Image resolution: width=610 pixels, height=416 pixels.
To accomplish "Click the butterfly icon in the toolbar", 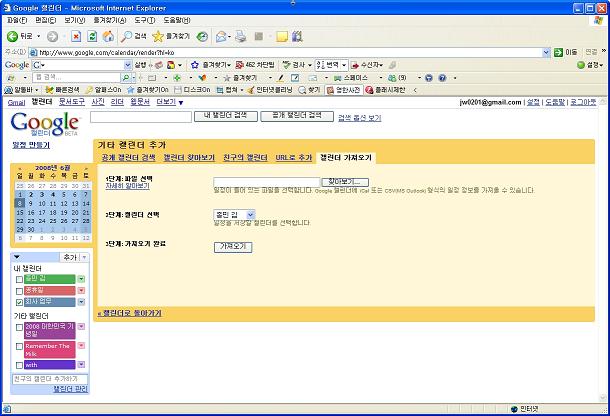I will click(x=202, y=78).
